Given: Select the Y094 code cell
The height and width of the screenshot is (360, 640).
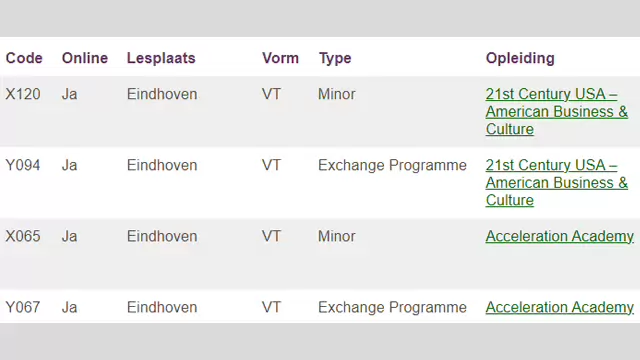Looking at the screenshot, I should [23, 165].
